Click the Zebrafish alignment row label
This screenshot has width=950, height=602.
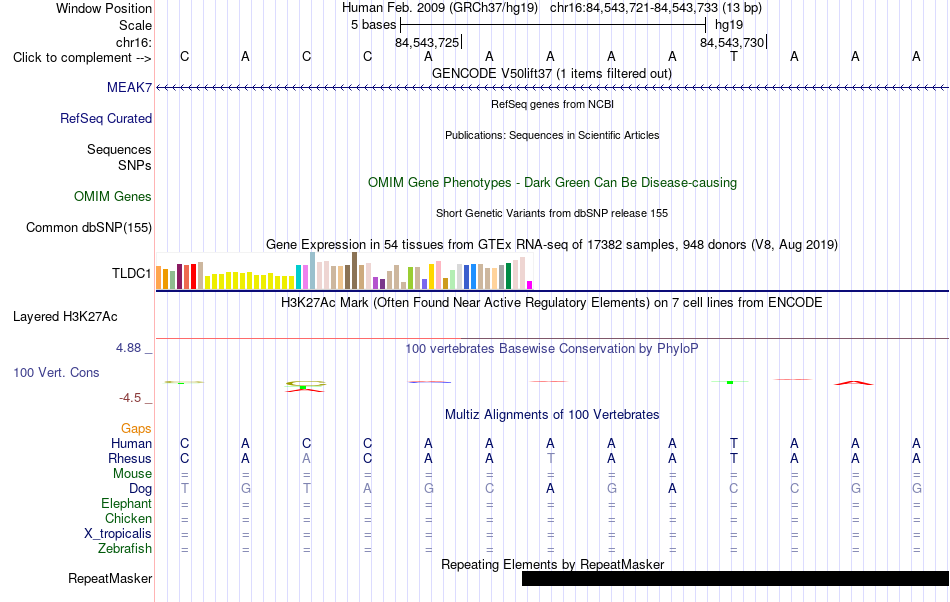pos(125,548)
